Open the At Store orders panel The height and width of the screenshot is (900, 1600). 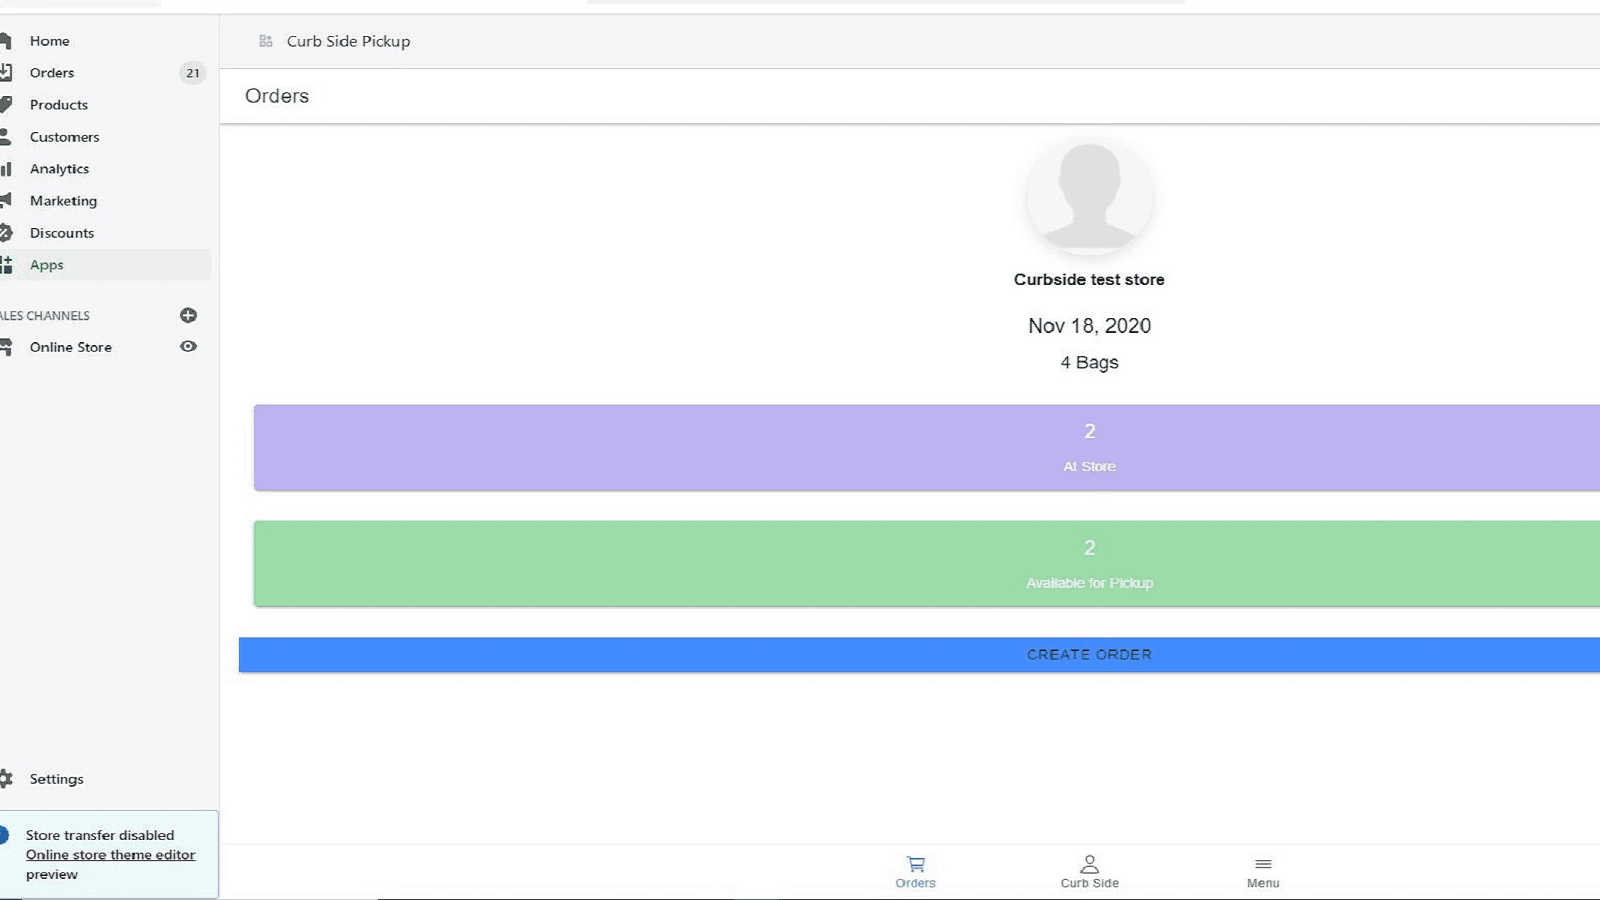pos(1089,447)
